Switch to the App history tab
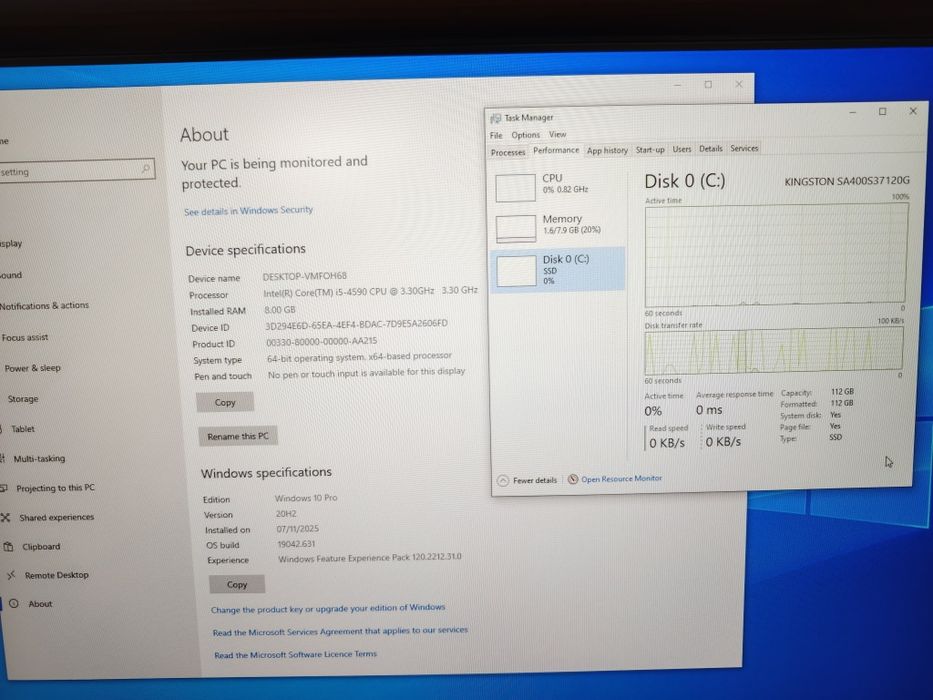Screen dimensions: 933x700 pyautogui.click(x=607, y=151)
